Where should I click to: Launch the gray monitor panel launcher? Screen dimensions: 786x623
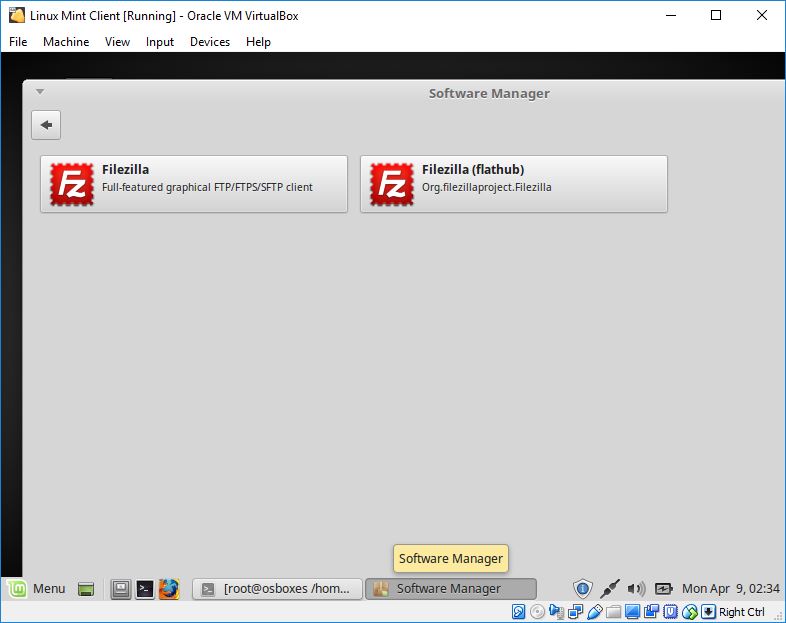(x=121, y=589)
